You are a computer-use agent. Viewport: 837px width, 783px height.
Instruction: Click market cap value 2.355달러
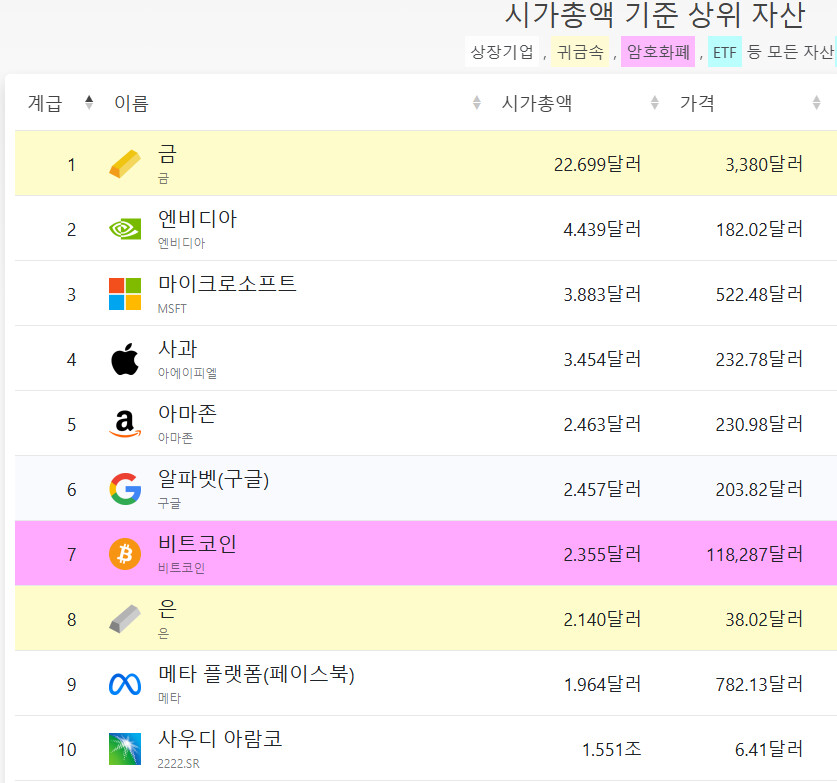coord(602,555)
